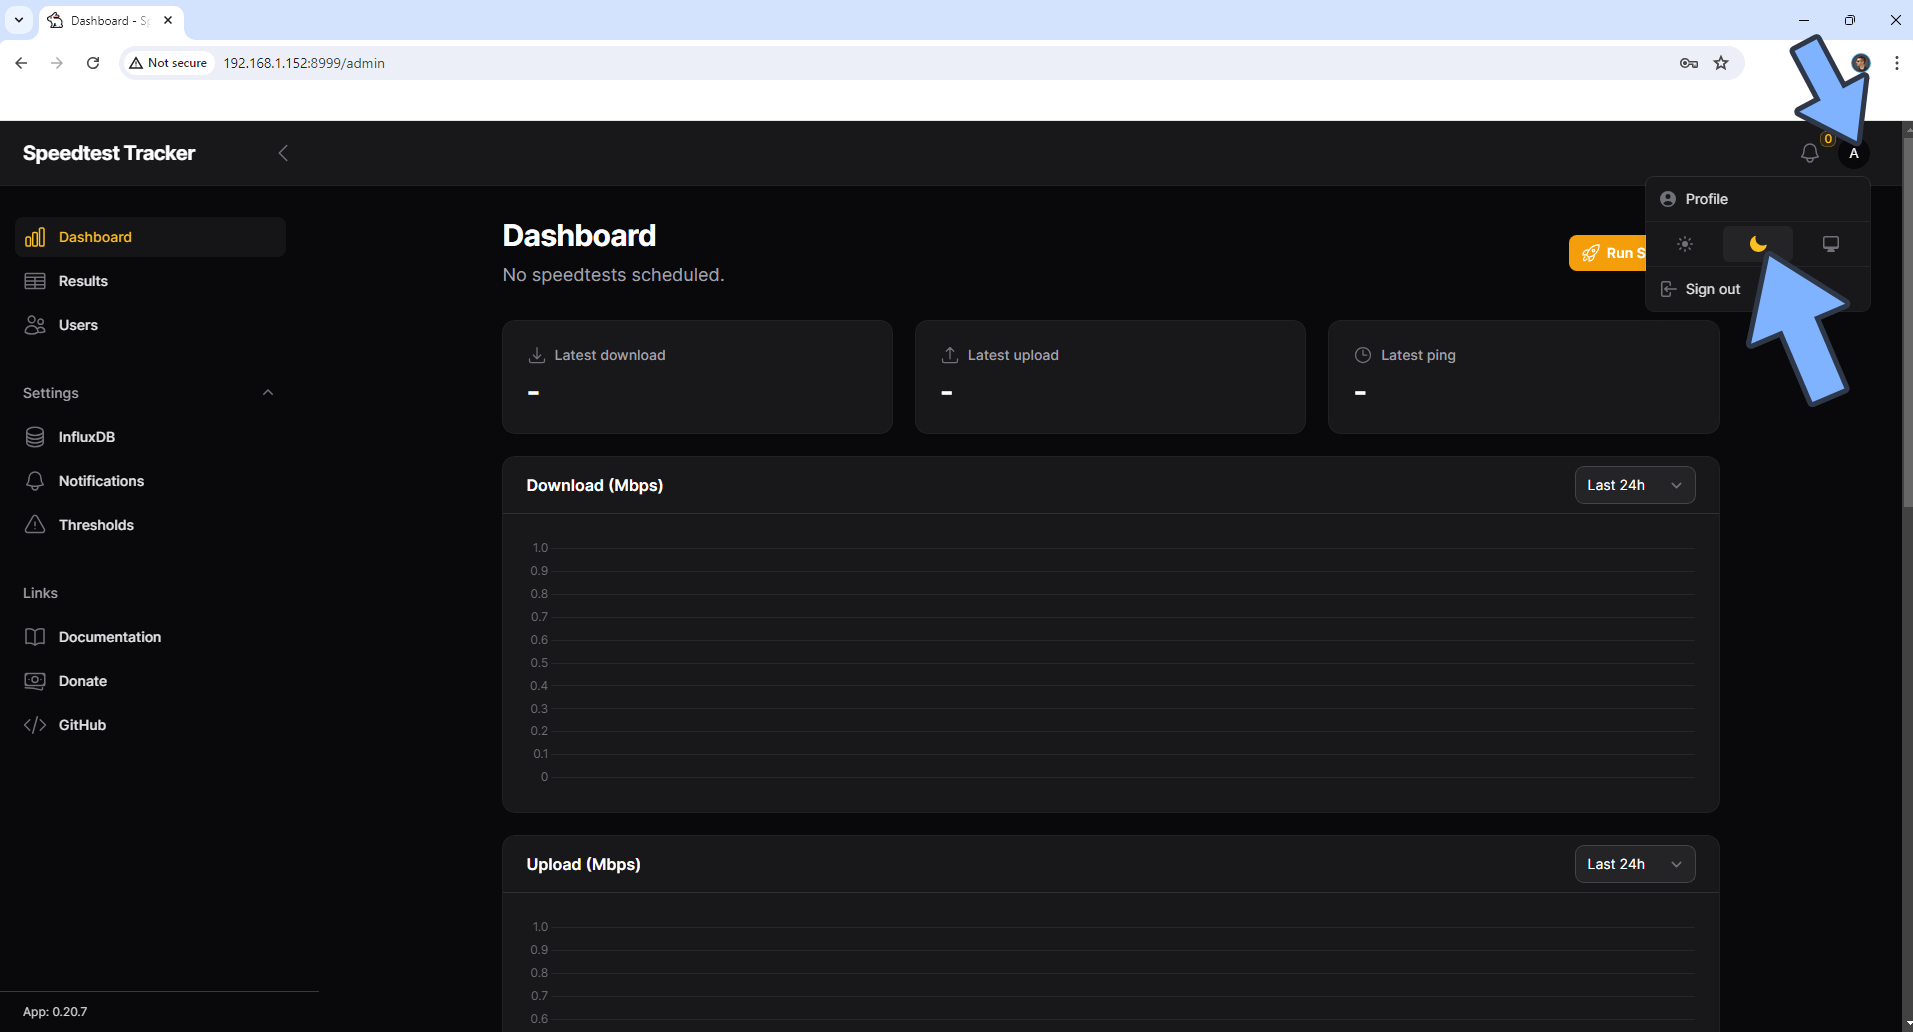The image size is (1913, 1032).
Task: Open Thresholds settings
Action: click(x=151, y=525)
